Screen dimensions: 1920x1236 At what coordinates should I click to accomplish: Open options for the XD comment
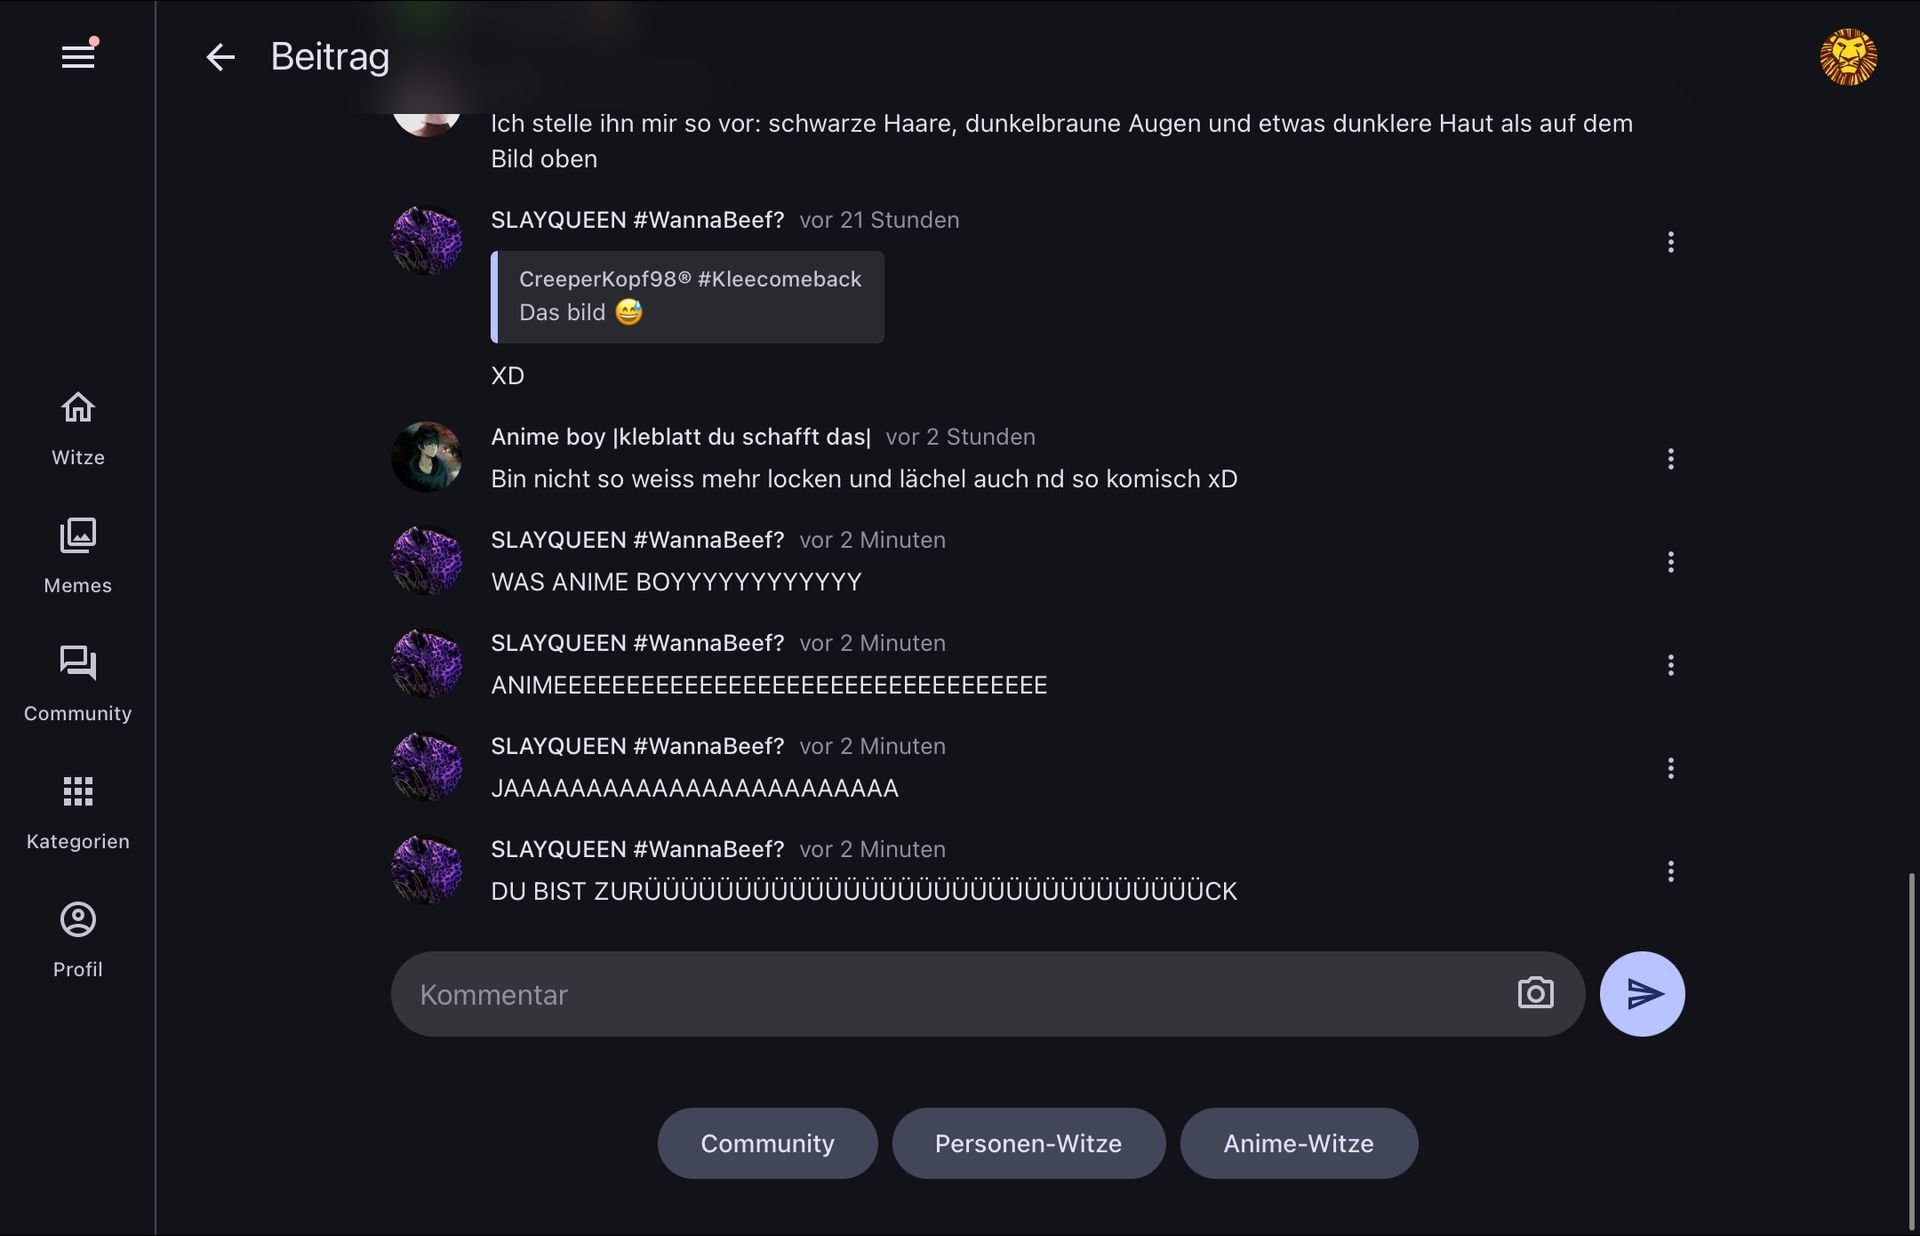[1670, 242]
